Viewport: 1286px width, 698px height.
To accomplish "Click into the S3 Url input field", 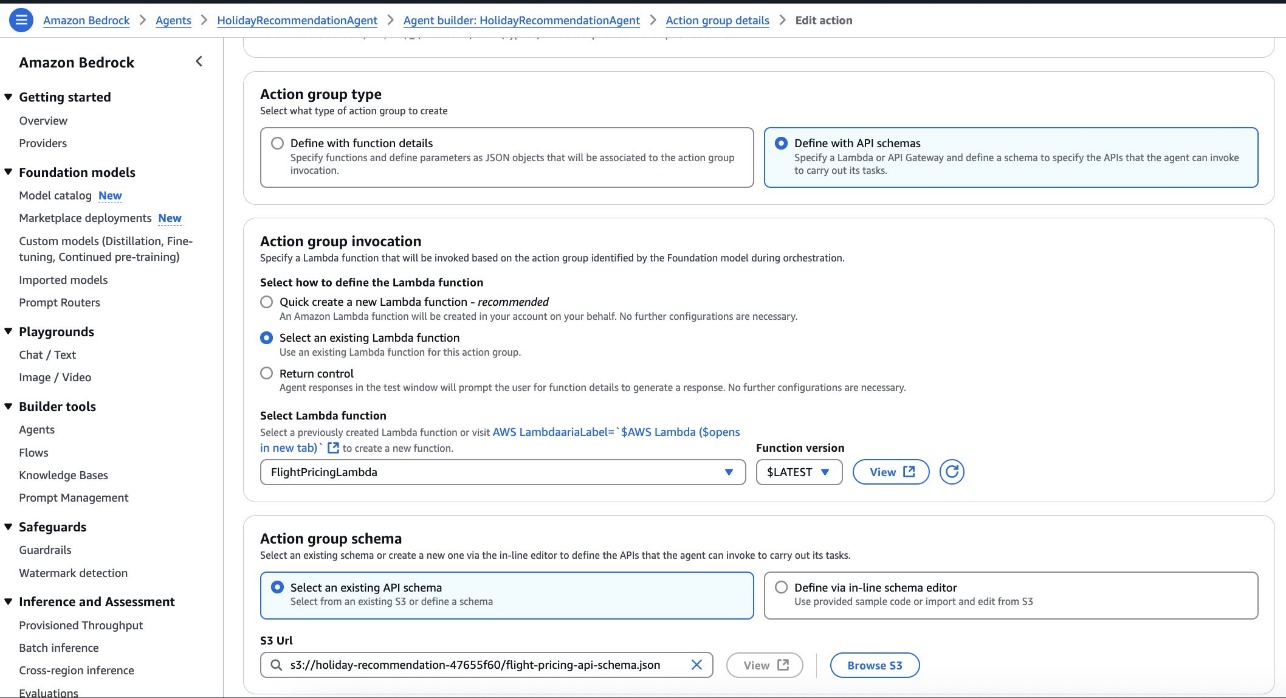I will (487, 665).
